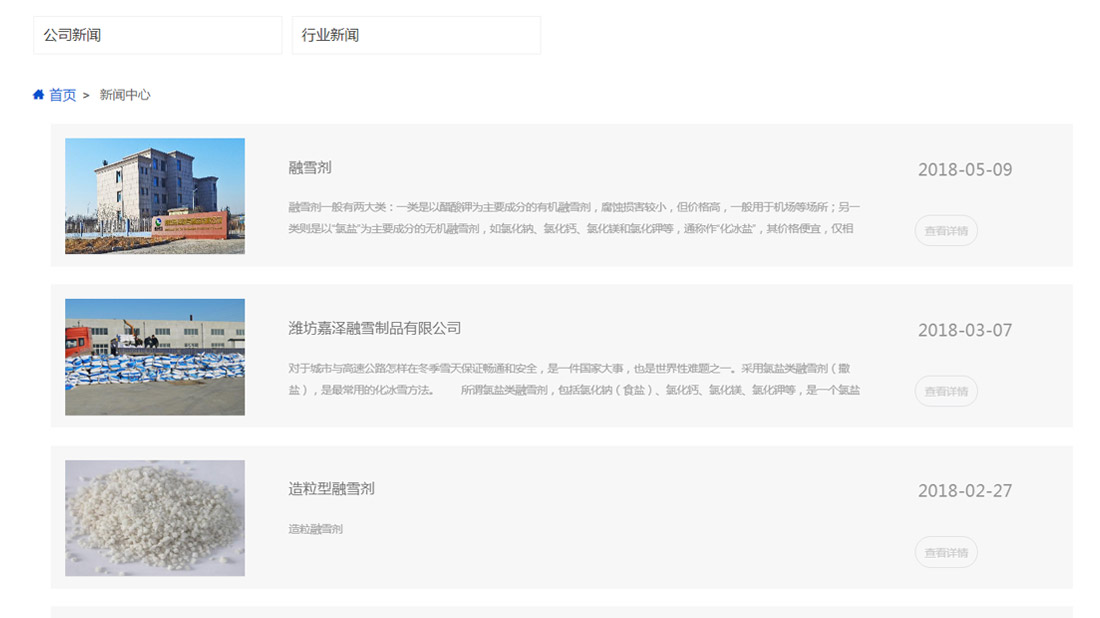Go to 首页 via breadcrumb link
This screenshot has height=618, width=1100.
click(x=62, y=95)
